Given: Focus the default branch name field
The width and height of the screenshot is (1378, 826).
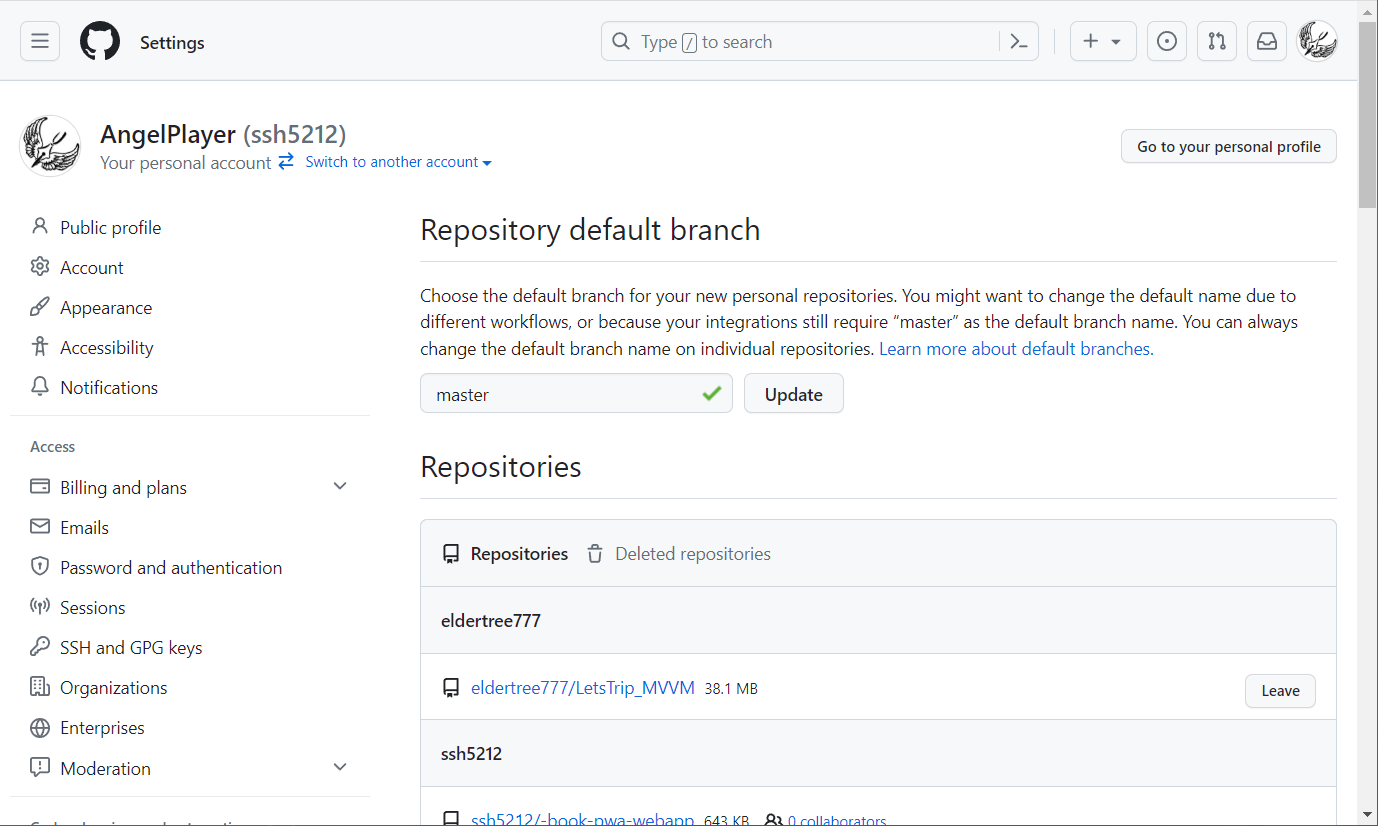Looking at the screenshot, I should click(x=576, y=393).
